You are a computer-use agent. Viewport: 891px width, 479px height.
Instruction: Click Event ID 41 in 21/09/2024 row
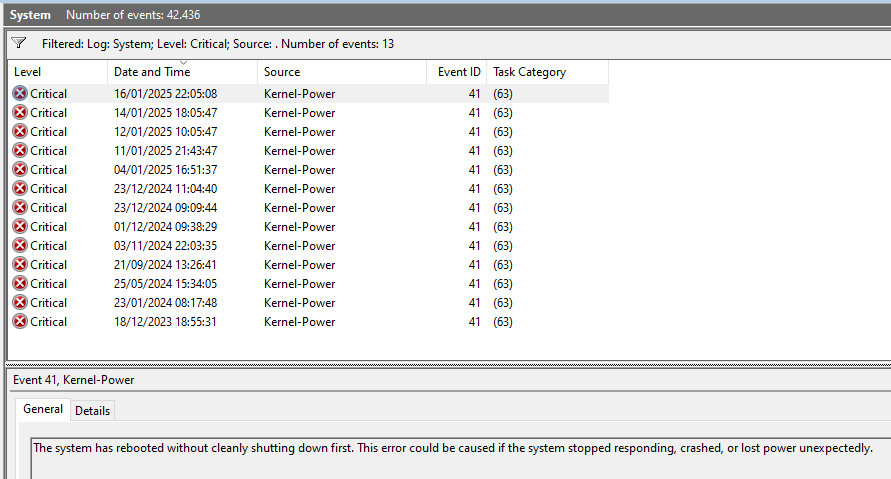tap(474, 264)
